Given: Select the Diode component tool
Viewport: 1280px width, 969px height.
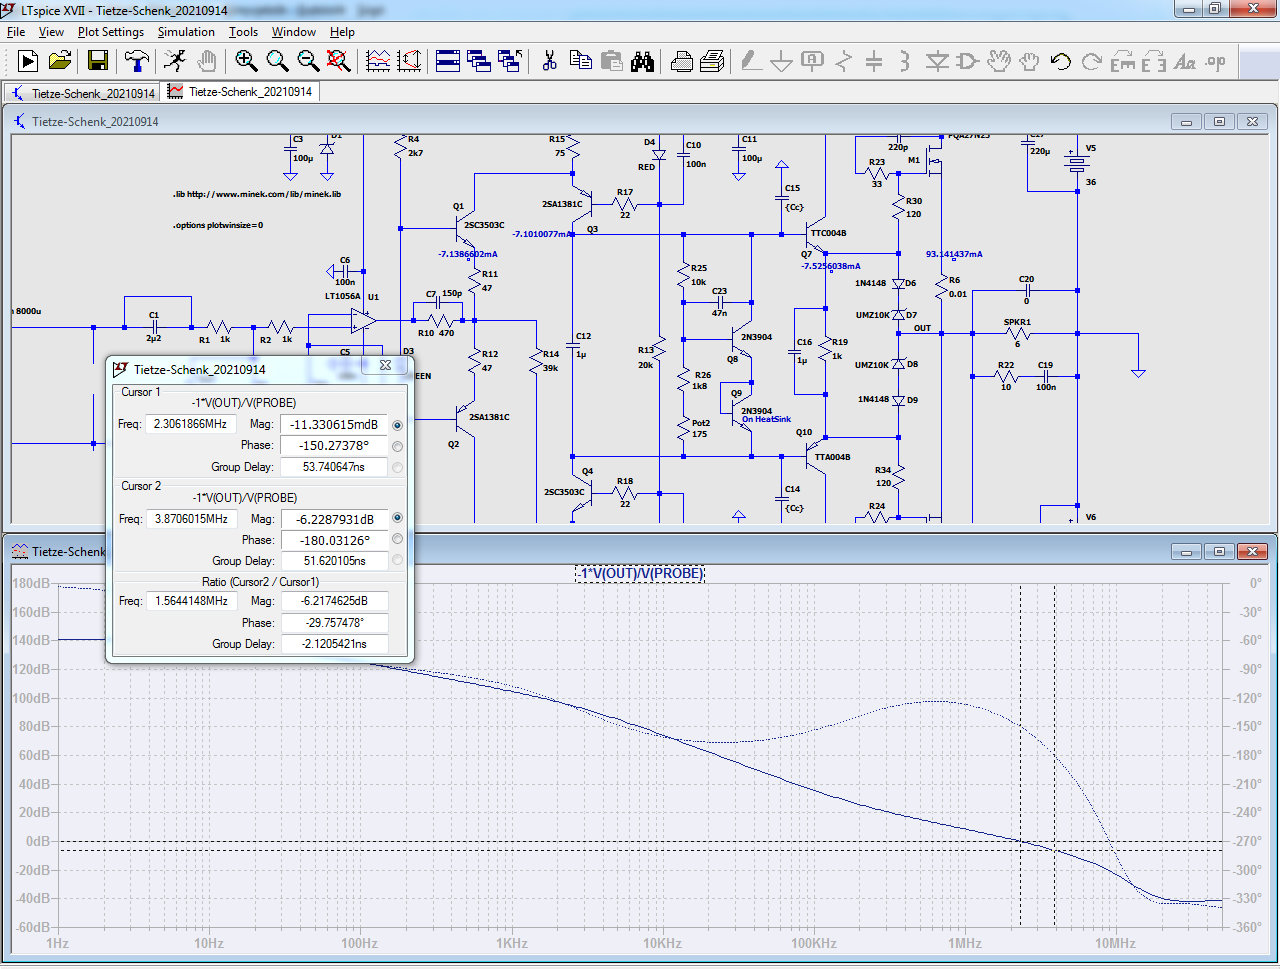Looking at the screenshot, I should [x=937, y=61].
